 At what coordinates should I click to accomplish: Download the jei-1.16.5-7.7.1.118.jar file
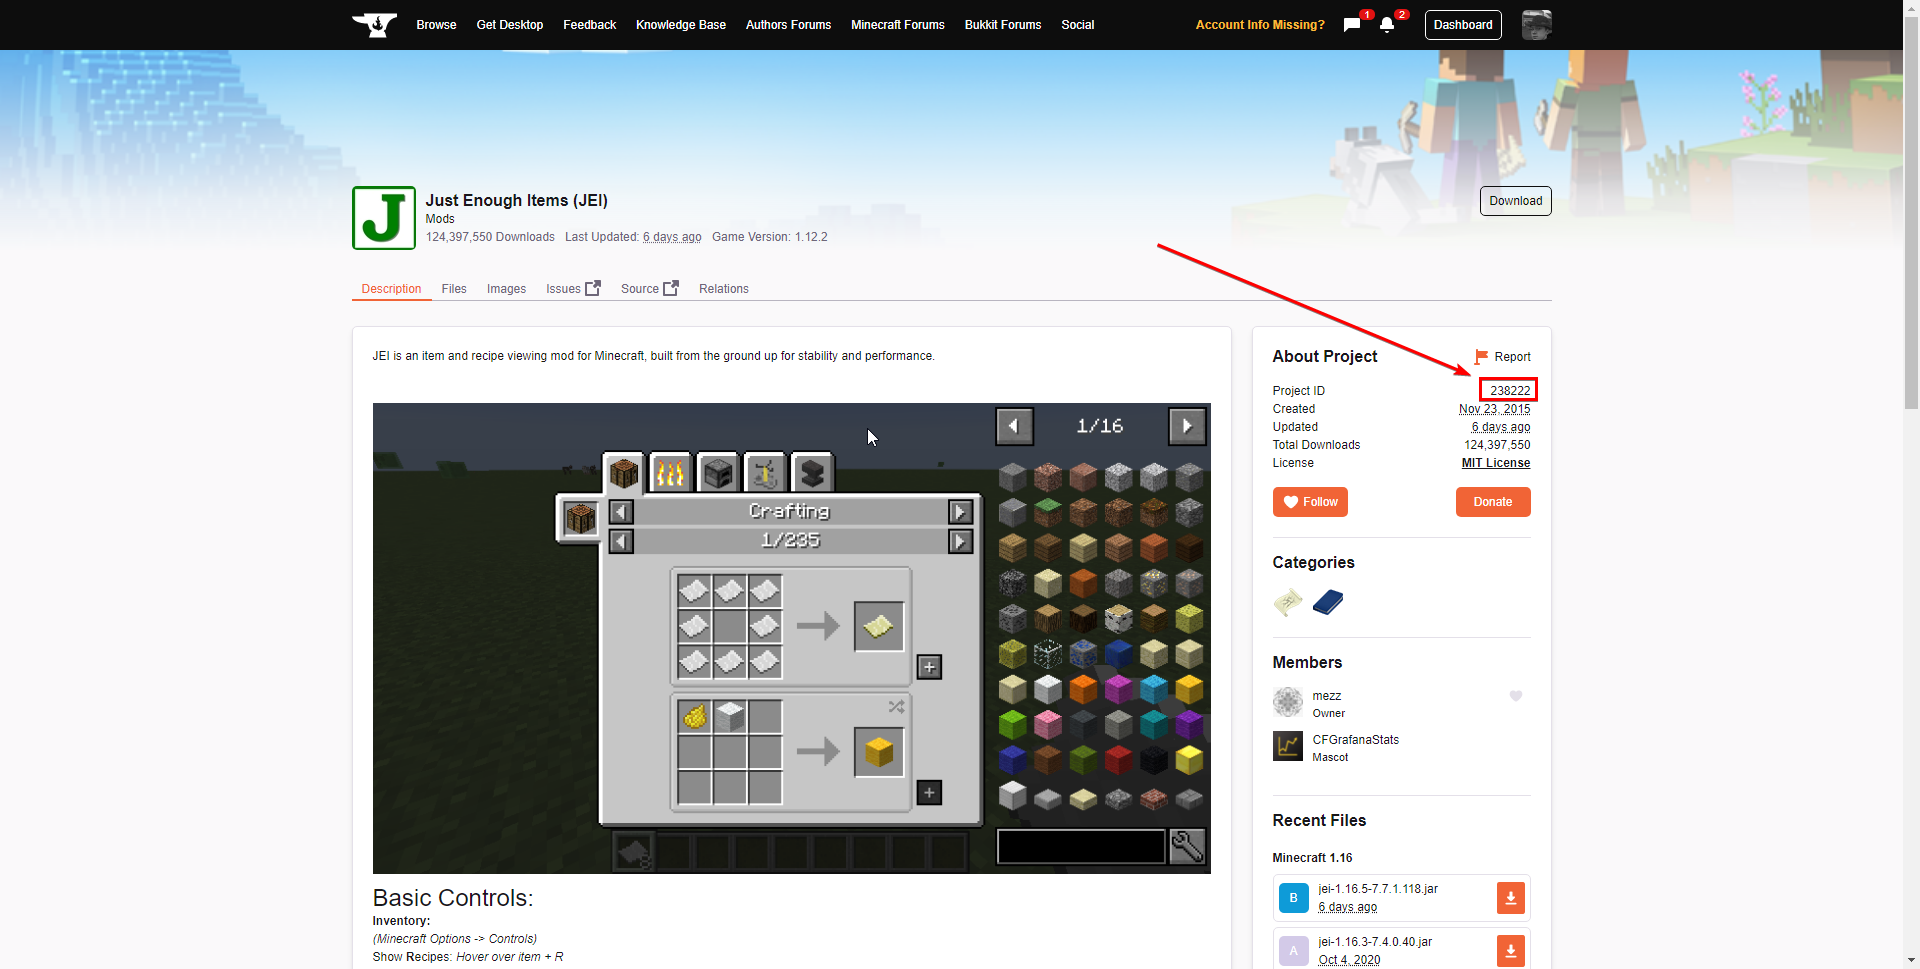click(x=1510, y=898)
